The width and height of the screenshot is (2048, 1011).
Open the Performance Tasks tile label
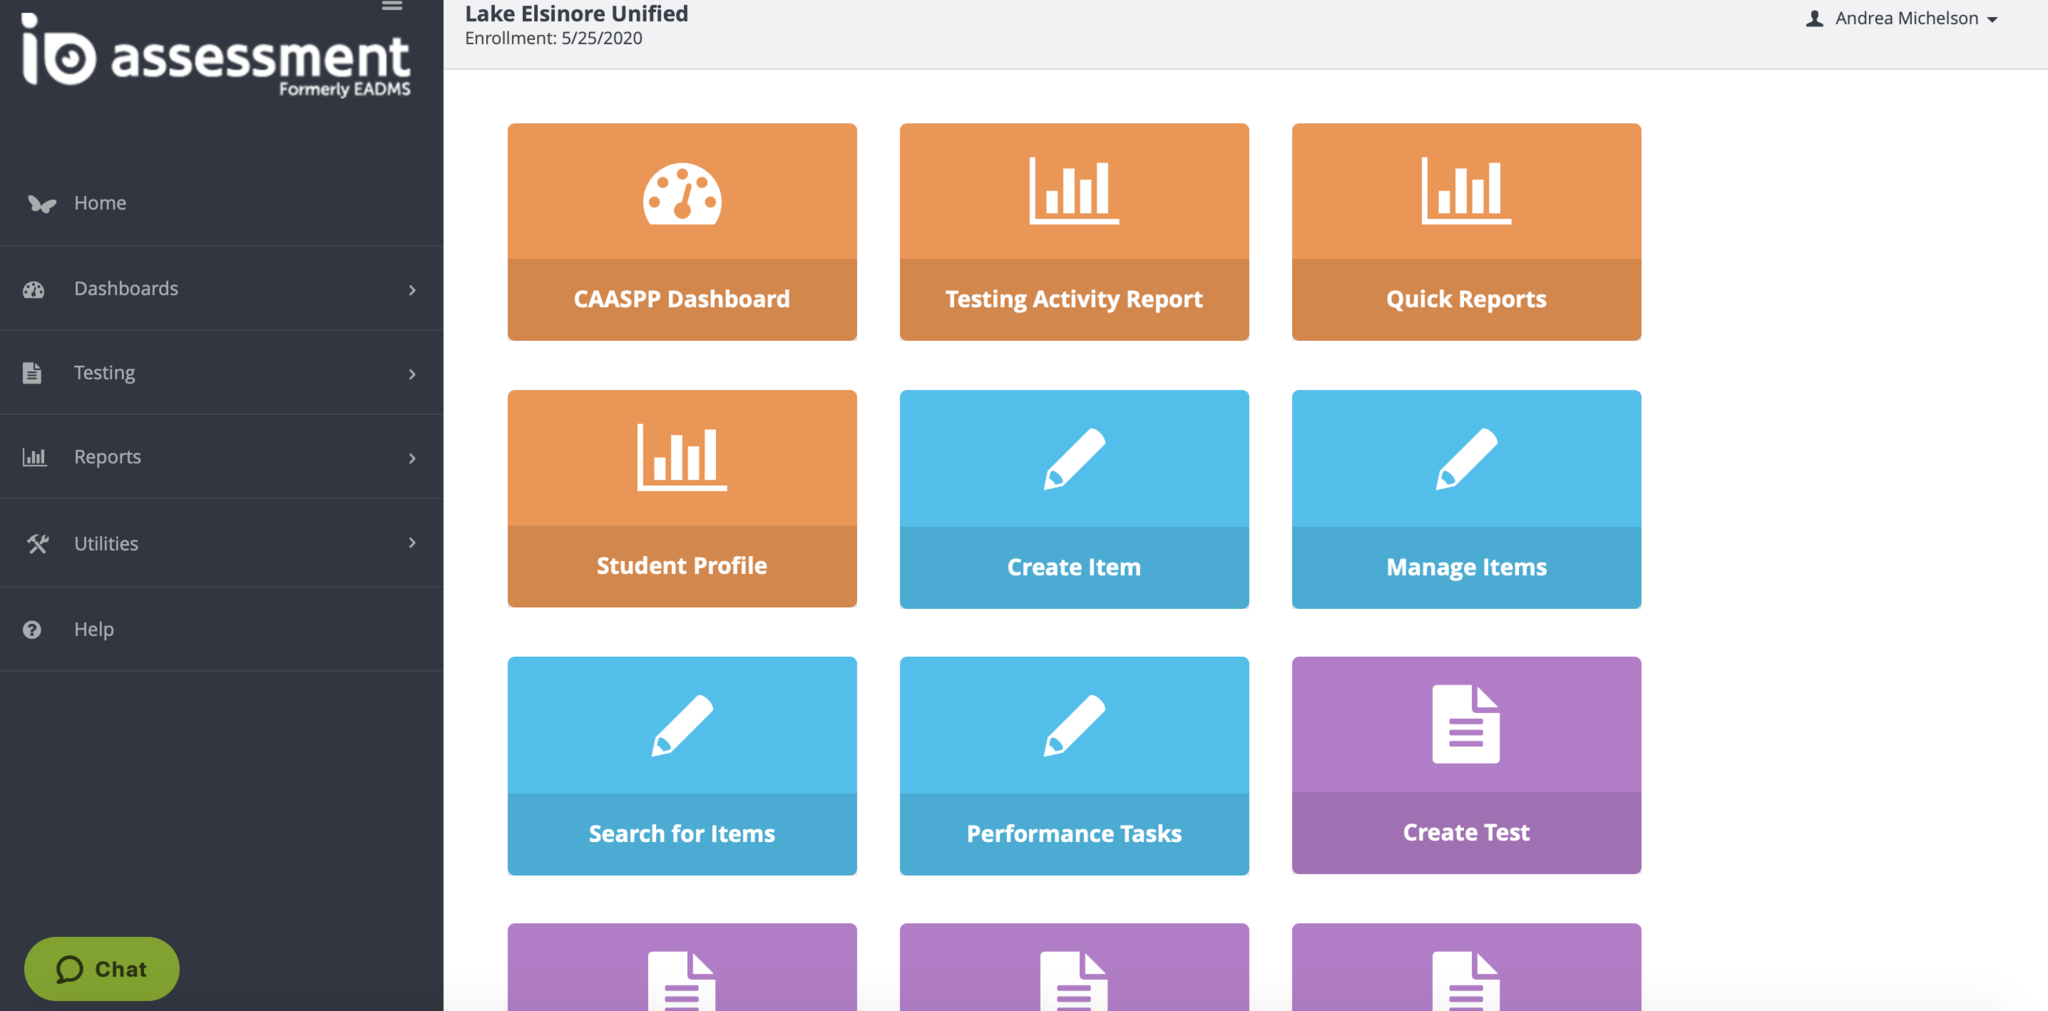pos(1074,834)
